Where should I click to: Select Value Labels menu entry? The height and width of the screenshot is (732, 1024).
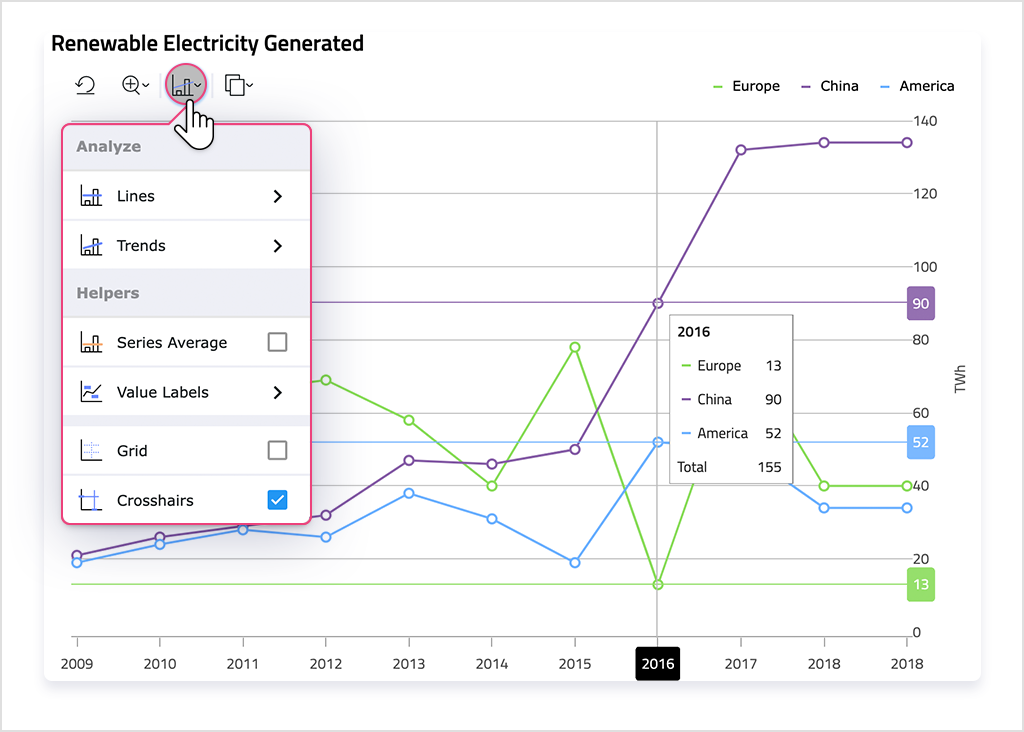[186, 392]
